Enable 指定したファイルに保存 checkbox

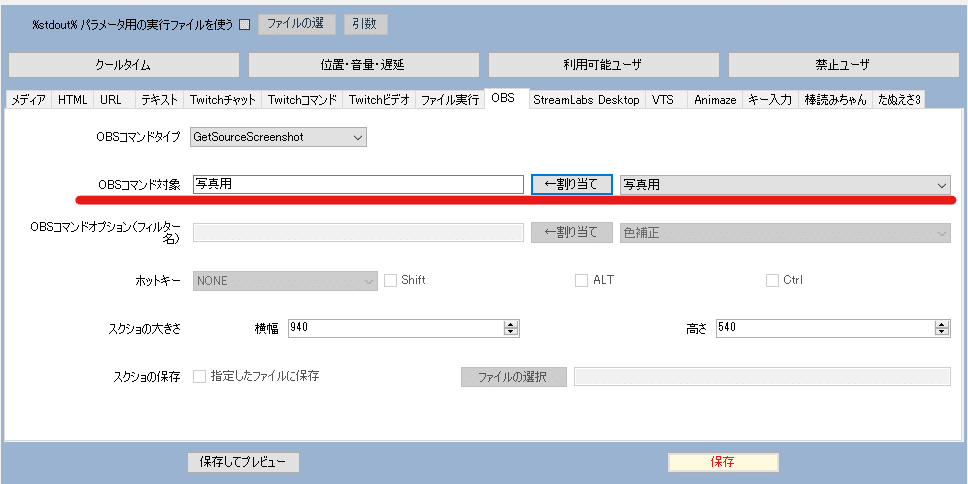199,376
